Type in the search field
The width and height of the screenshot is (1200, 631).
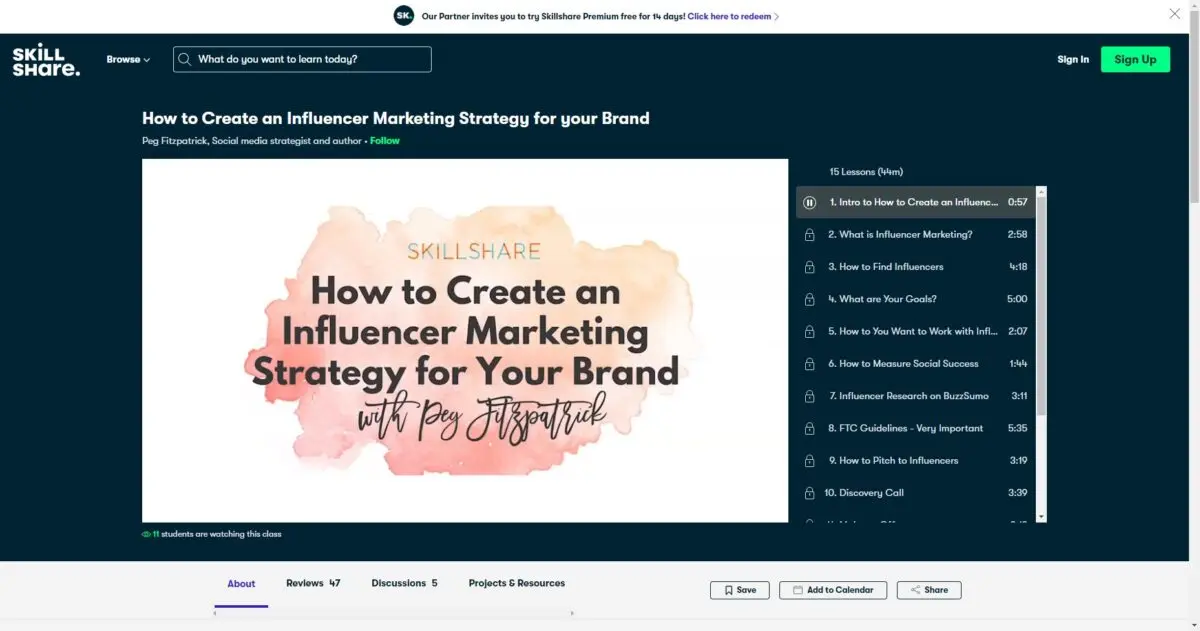[310, 60]
